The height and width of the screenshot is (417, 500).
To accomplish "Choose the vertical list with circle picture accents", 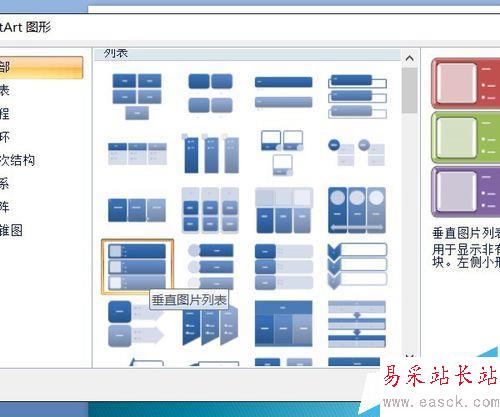I will tap(210, 266).
